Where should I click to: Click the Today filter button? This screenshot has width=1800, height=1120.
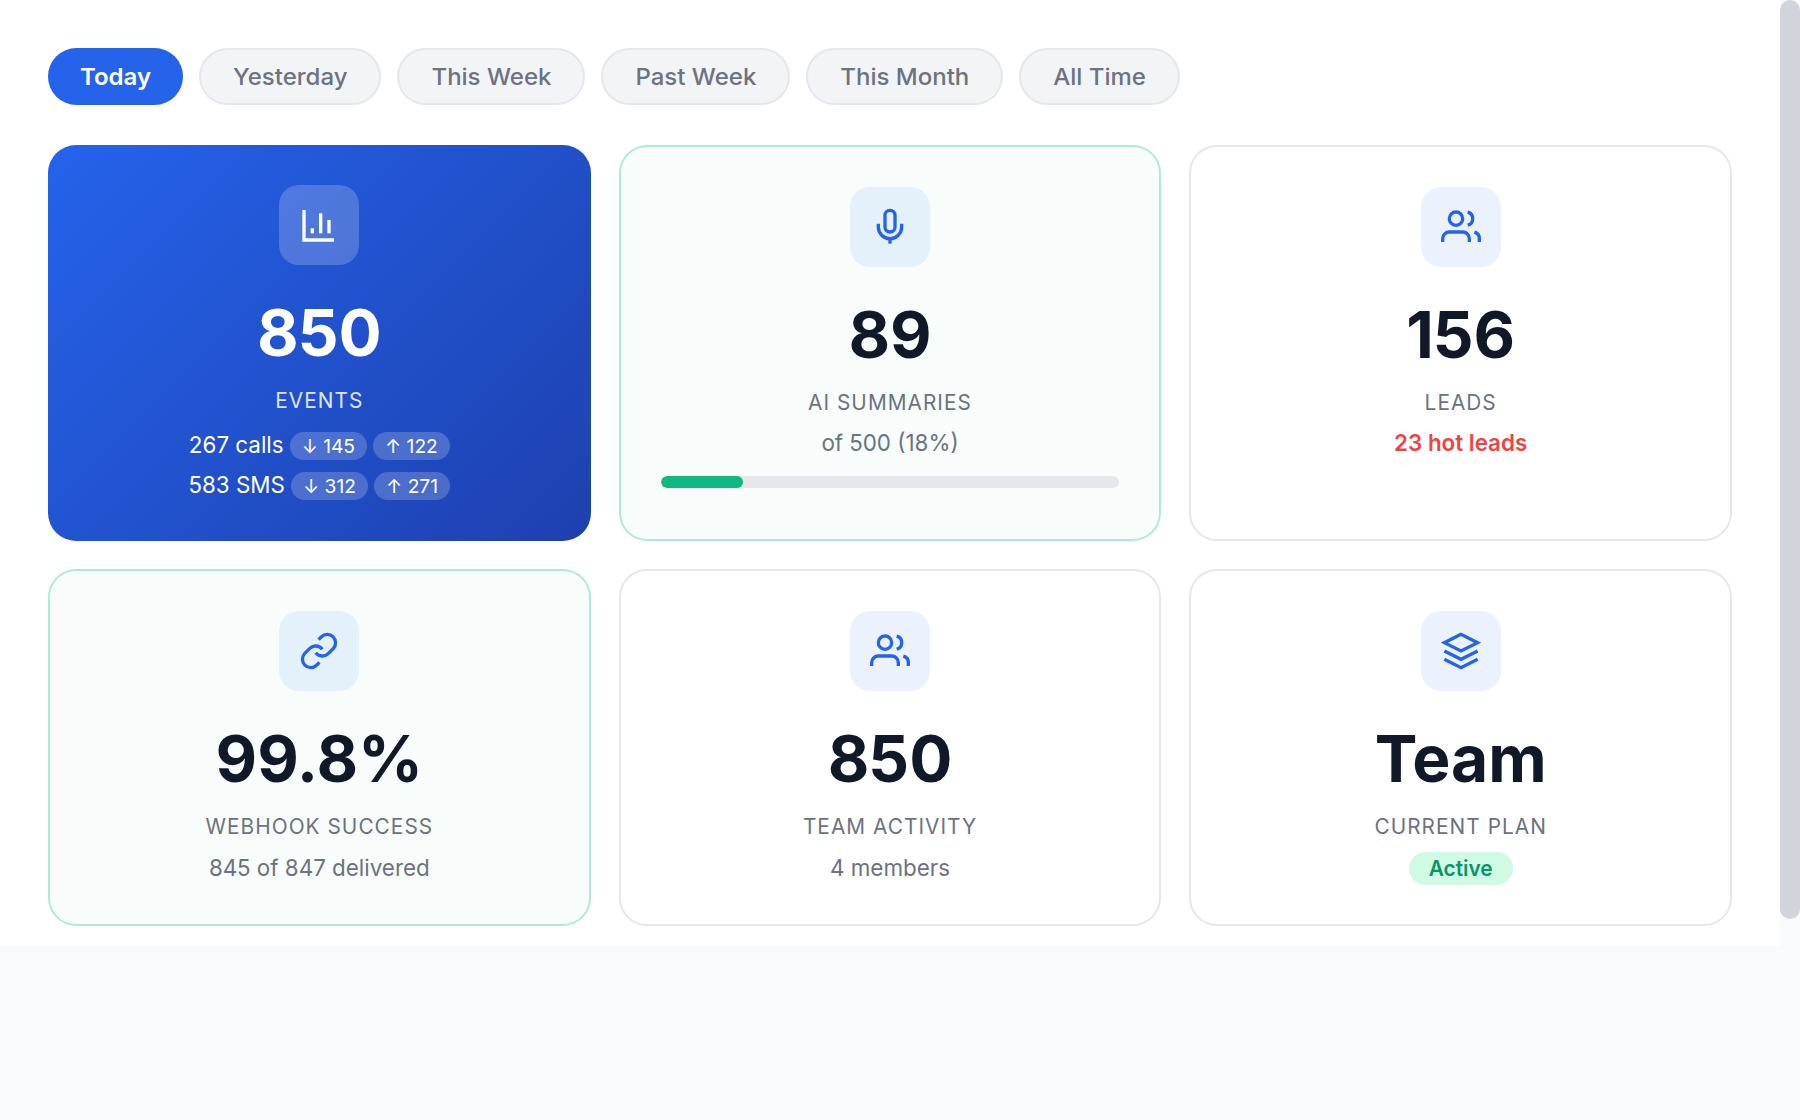click(115, 76)
